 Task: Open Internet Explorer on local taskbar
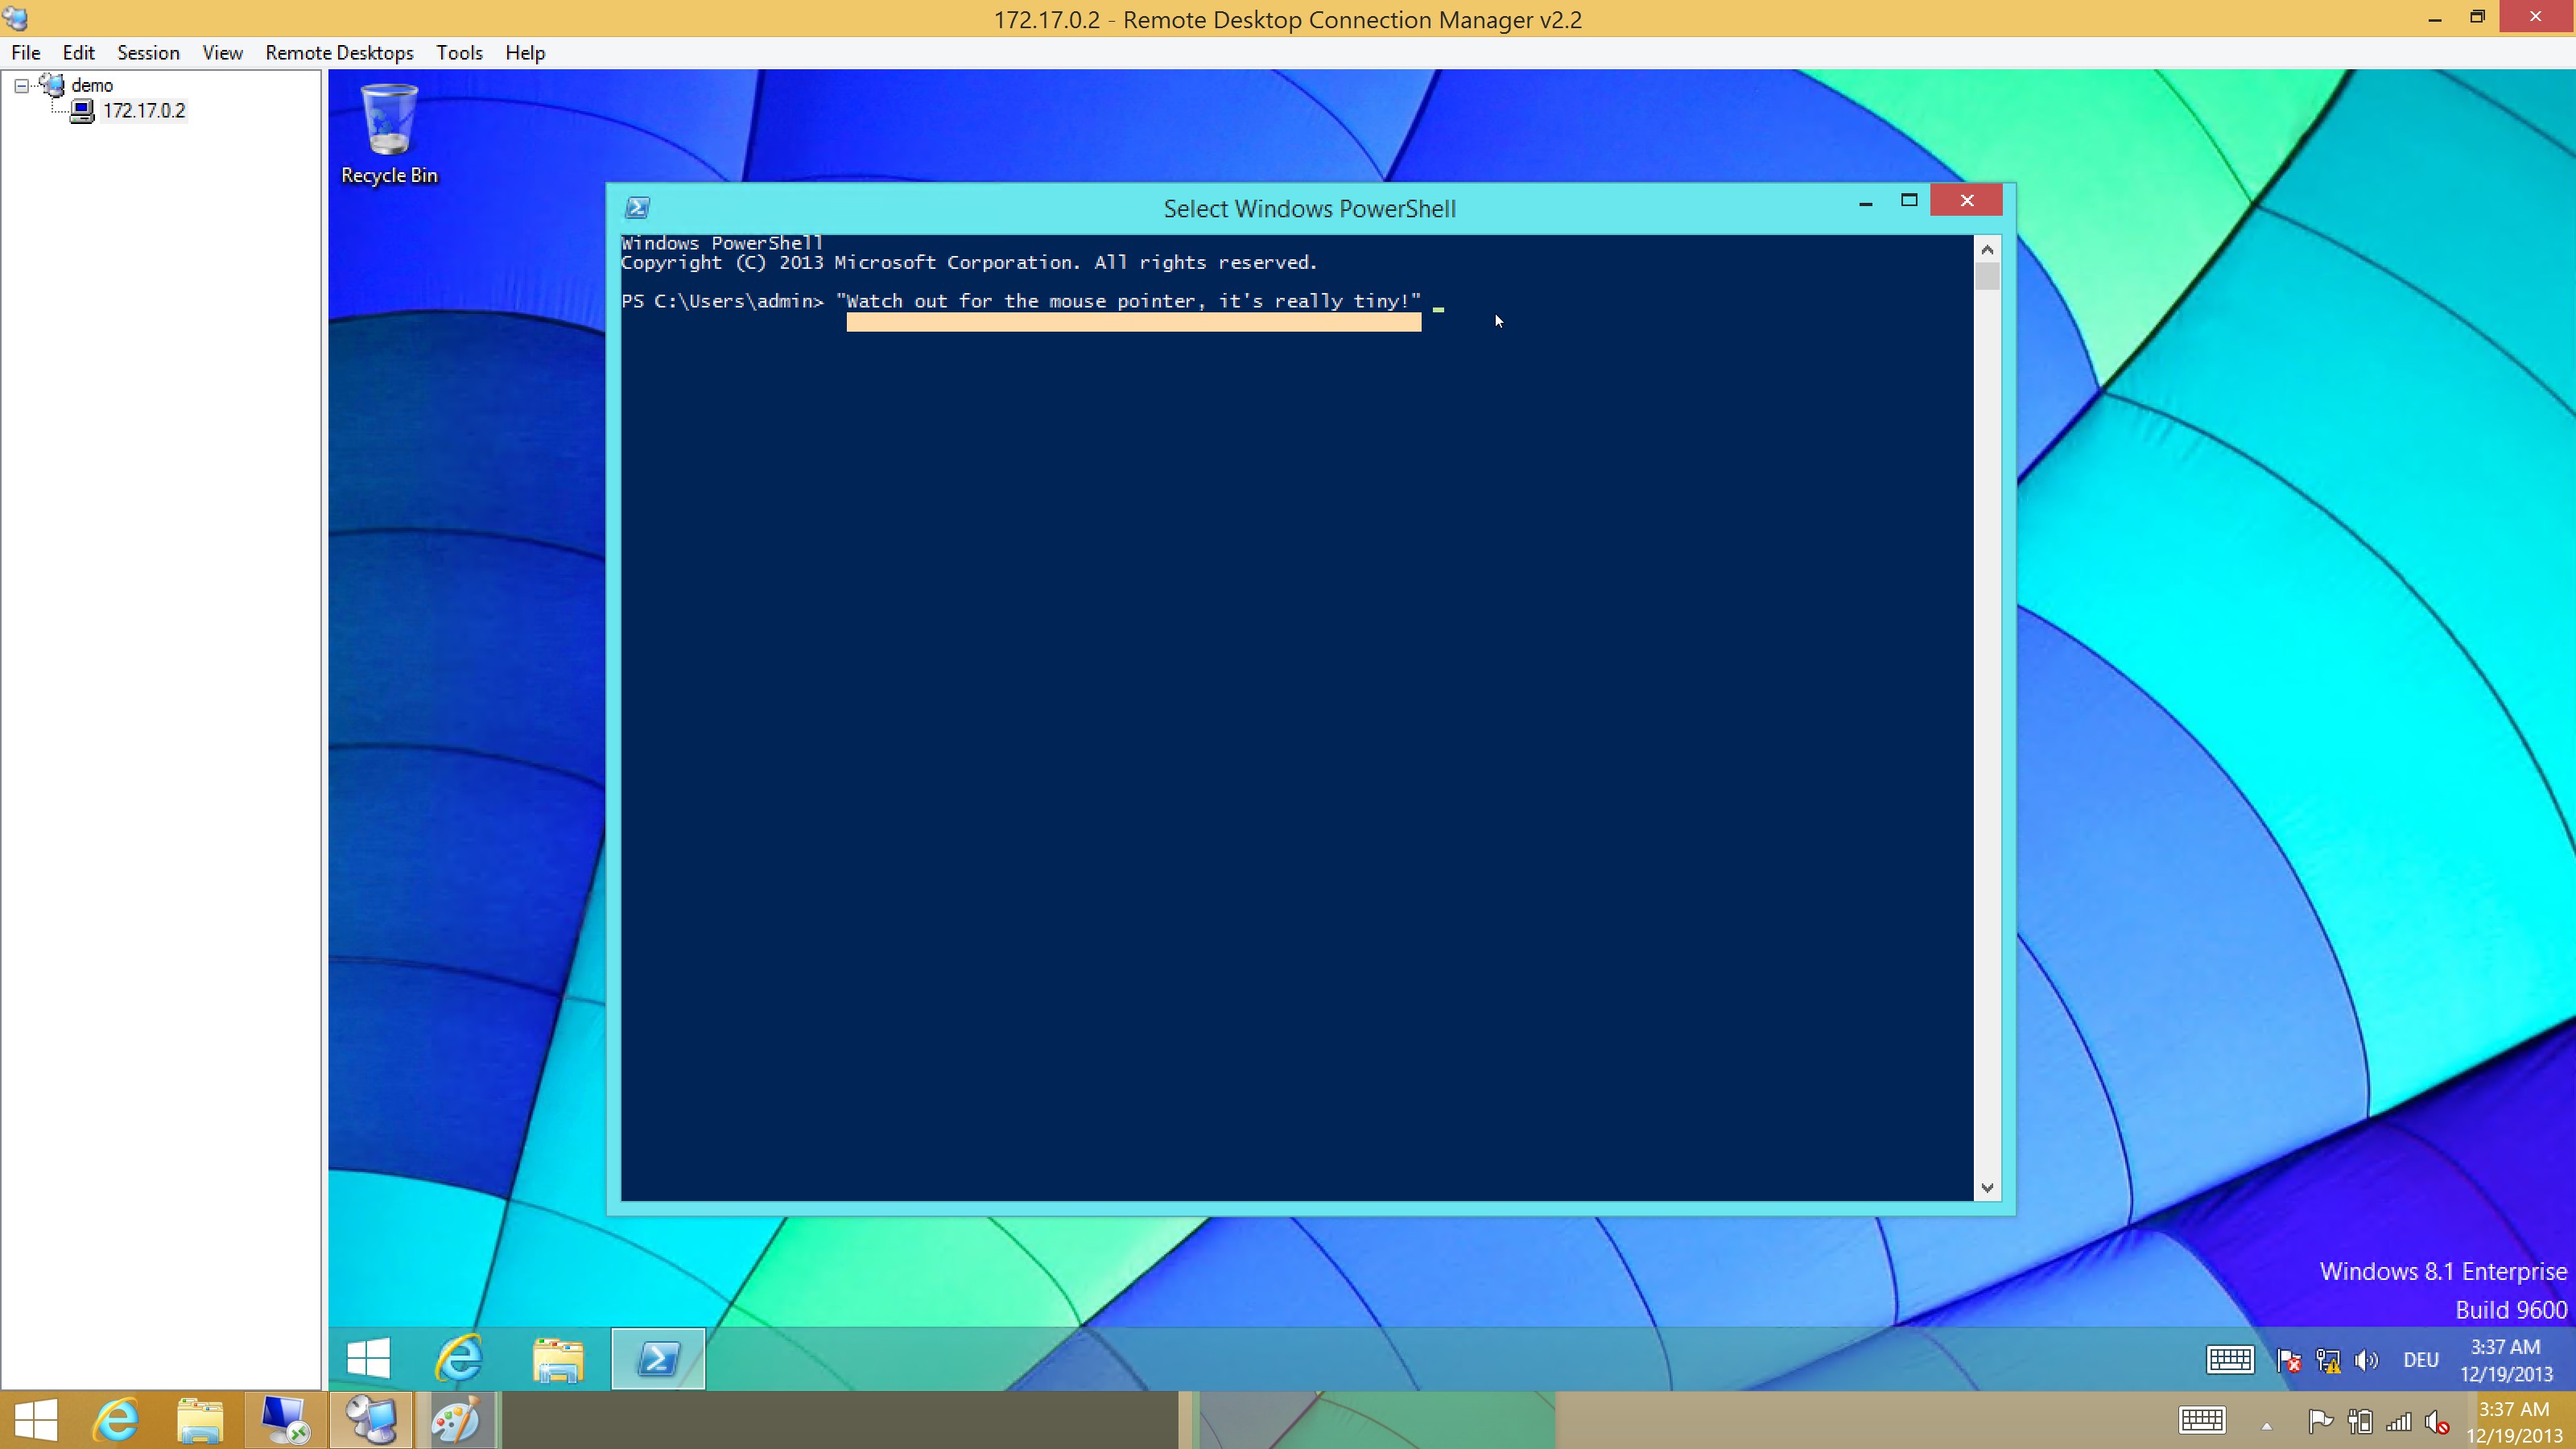pyautogui.click(x=116, y=1420)
